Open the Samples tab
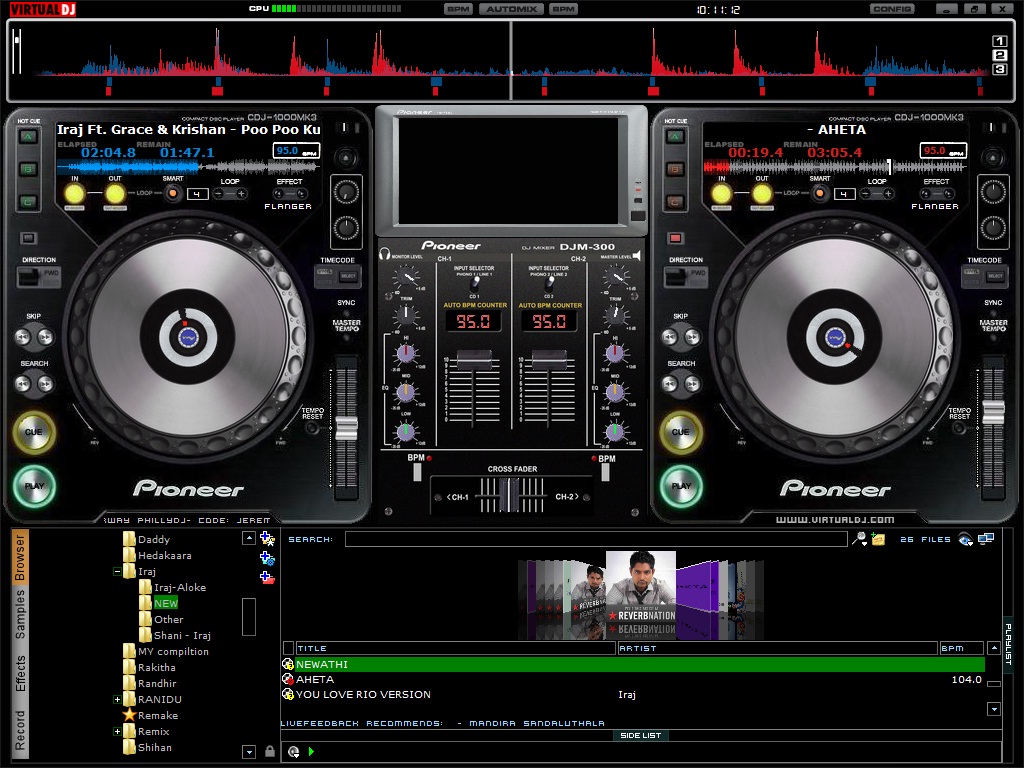Screen dimensions: 1024x768 (x=20, y=615)
